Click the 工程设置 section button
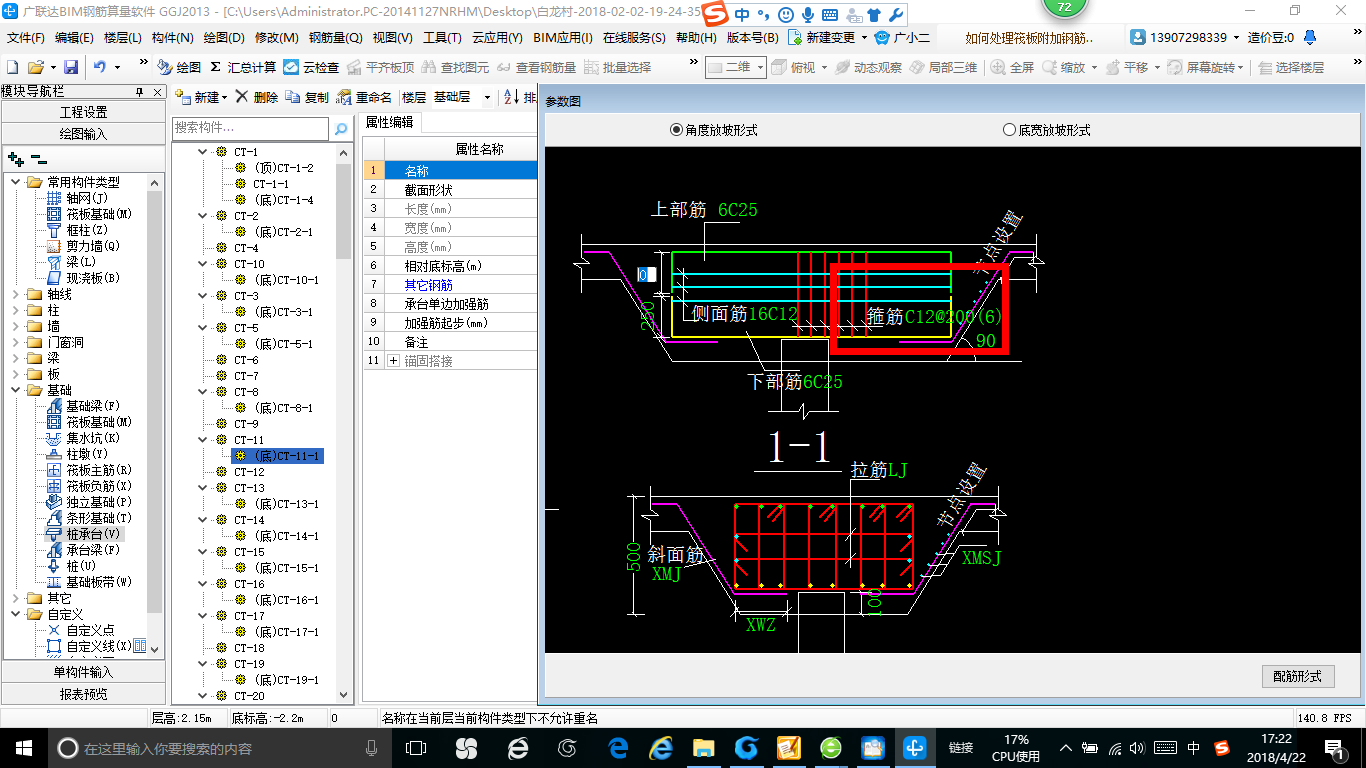Image resolution: width=1366 pixels, height=768 pixels. tap(83, 112)
